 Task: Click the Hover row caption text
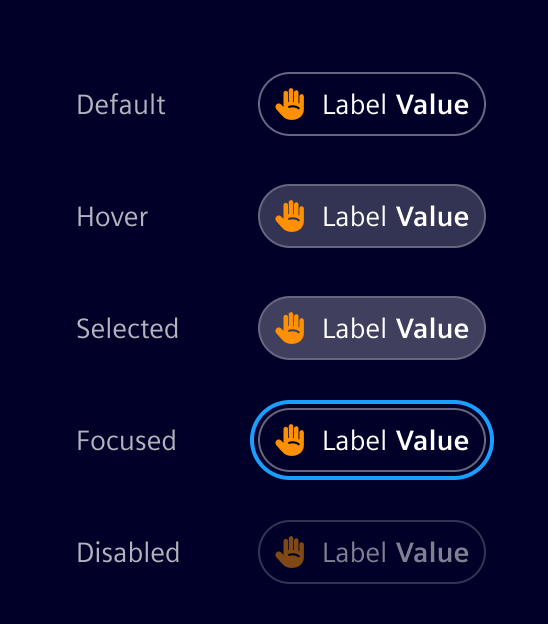[x=112, y=217]
